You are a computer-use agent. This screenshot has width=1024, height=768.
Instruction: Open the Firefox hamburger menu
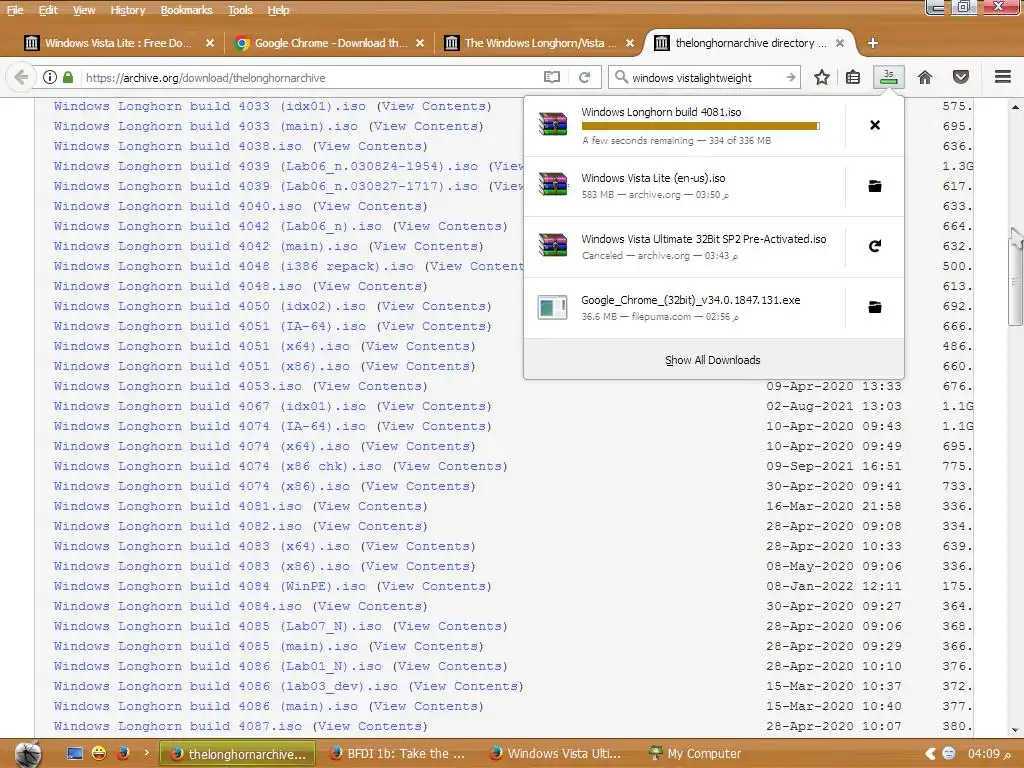tap(1002, 77)
